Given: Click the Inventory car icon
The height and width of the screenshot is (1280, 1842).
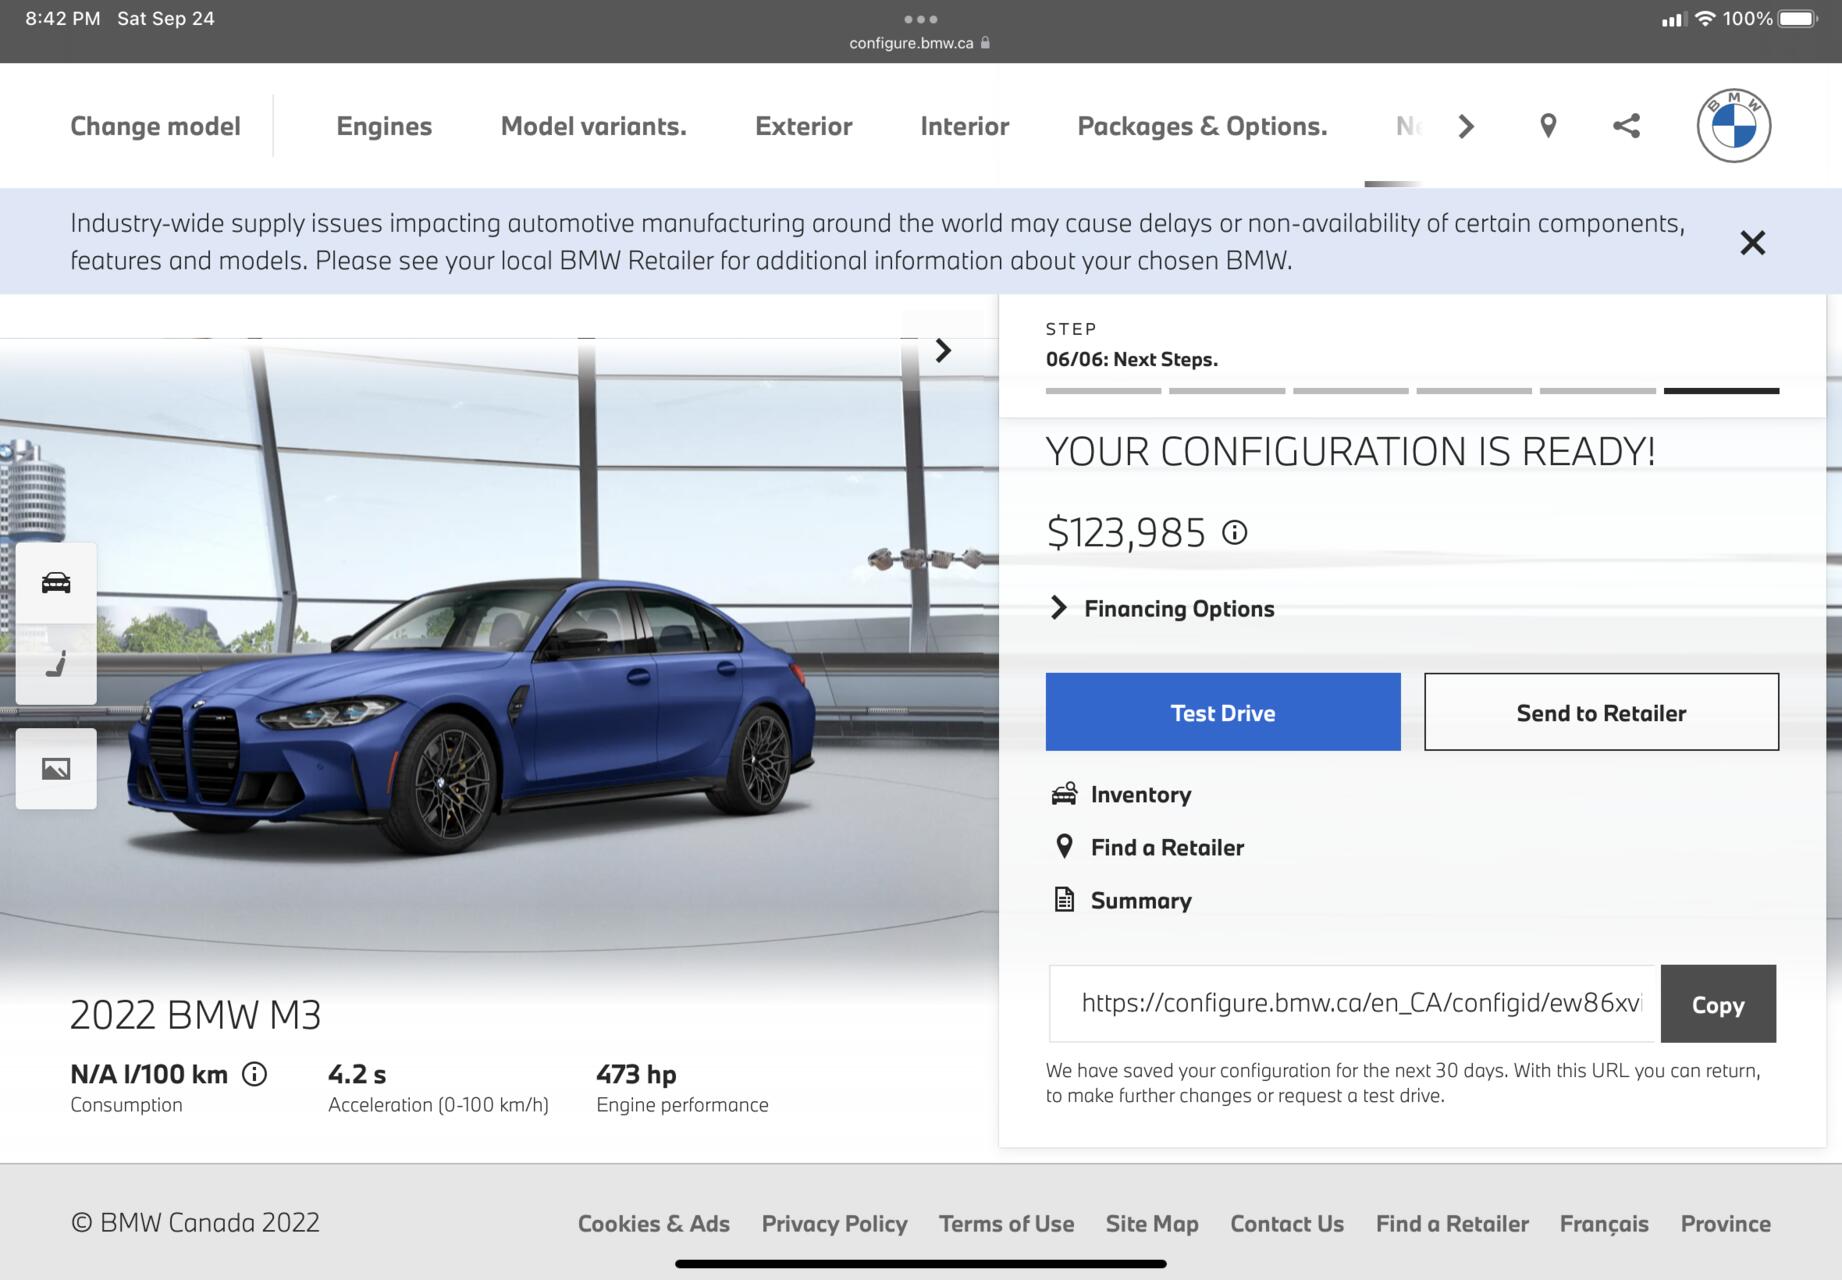Looking at the screenshot, I should point(1064,794).
